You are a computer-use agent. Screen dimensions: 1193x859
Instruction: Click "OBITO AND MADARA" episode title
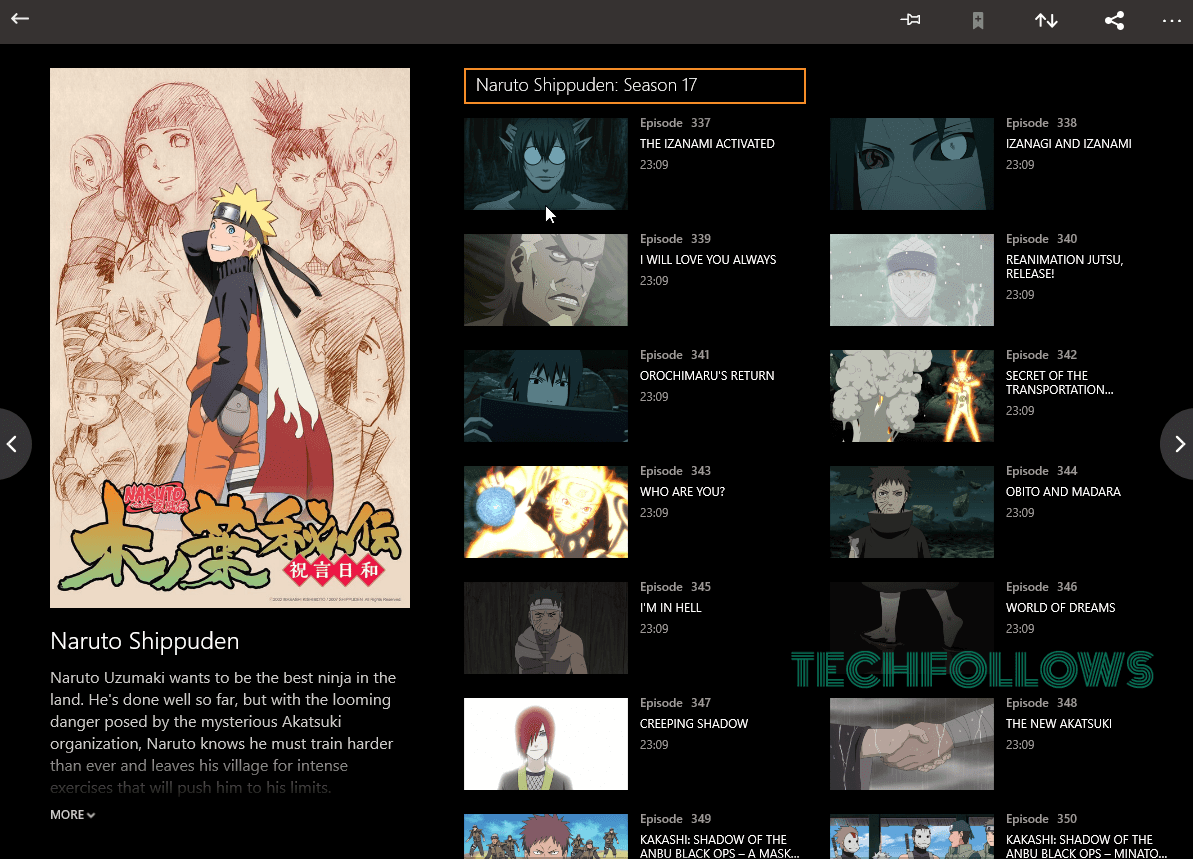[x=1063, y=492]
